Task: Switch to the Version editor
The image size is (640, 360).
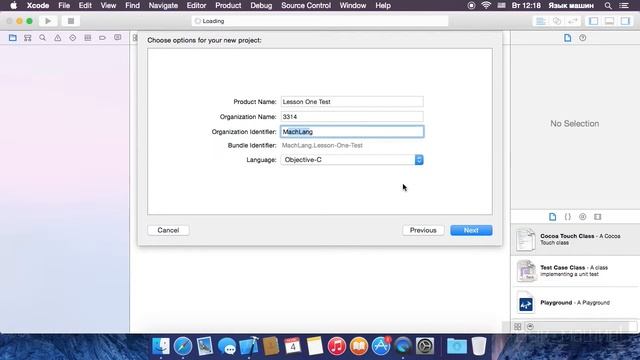Action: (x=573, y=21)
